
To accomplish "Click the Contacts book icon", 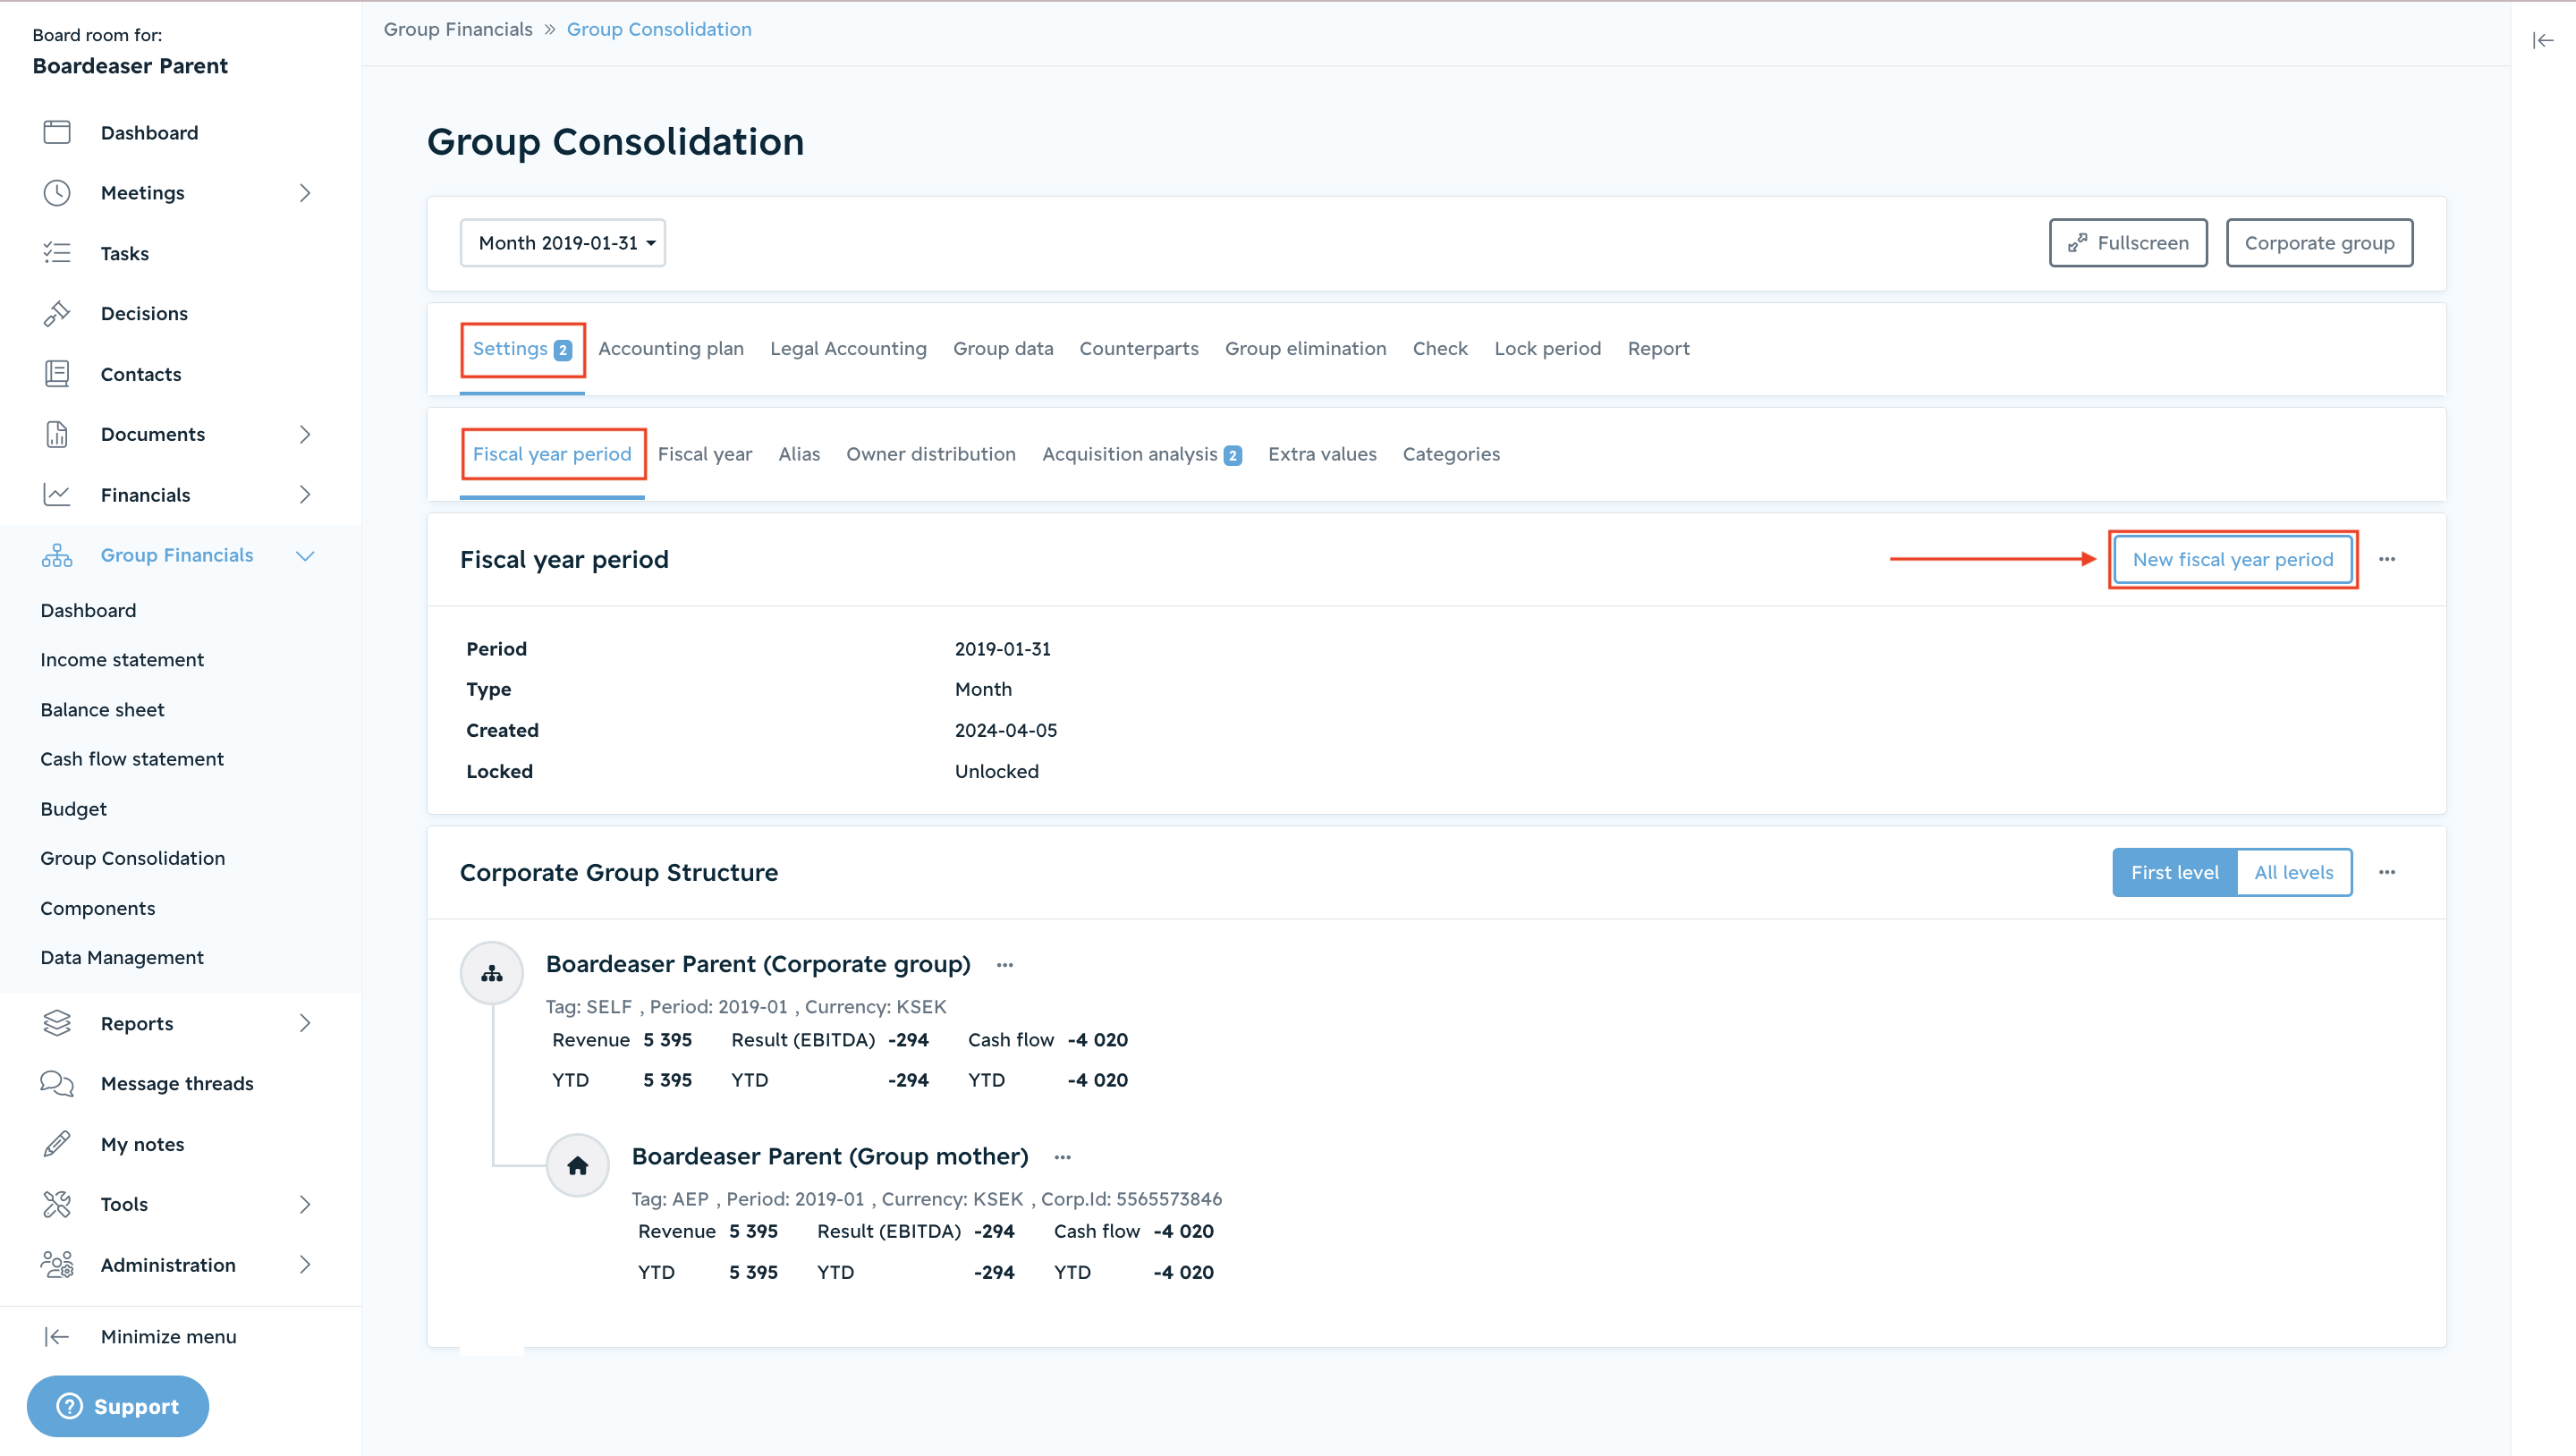I will tap(57, 374).
